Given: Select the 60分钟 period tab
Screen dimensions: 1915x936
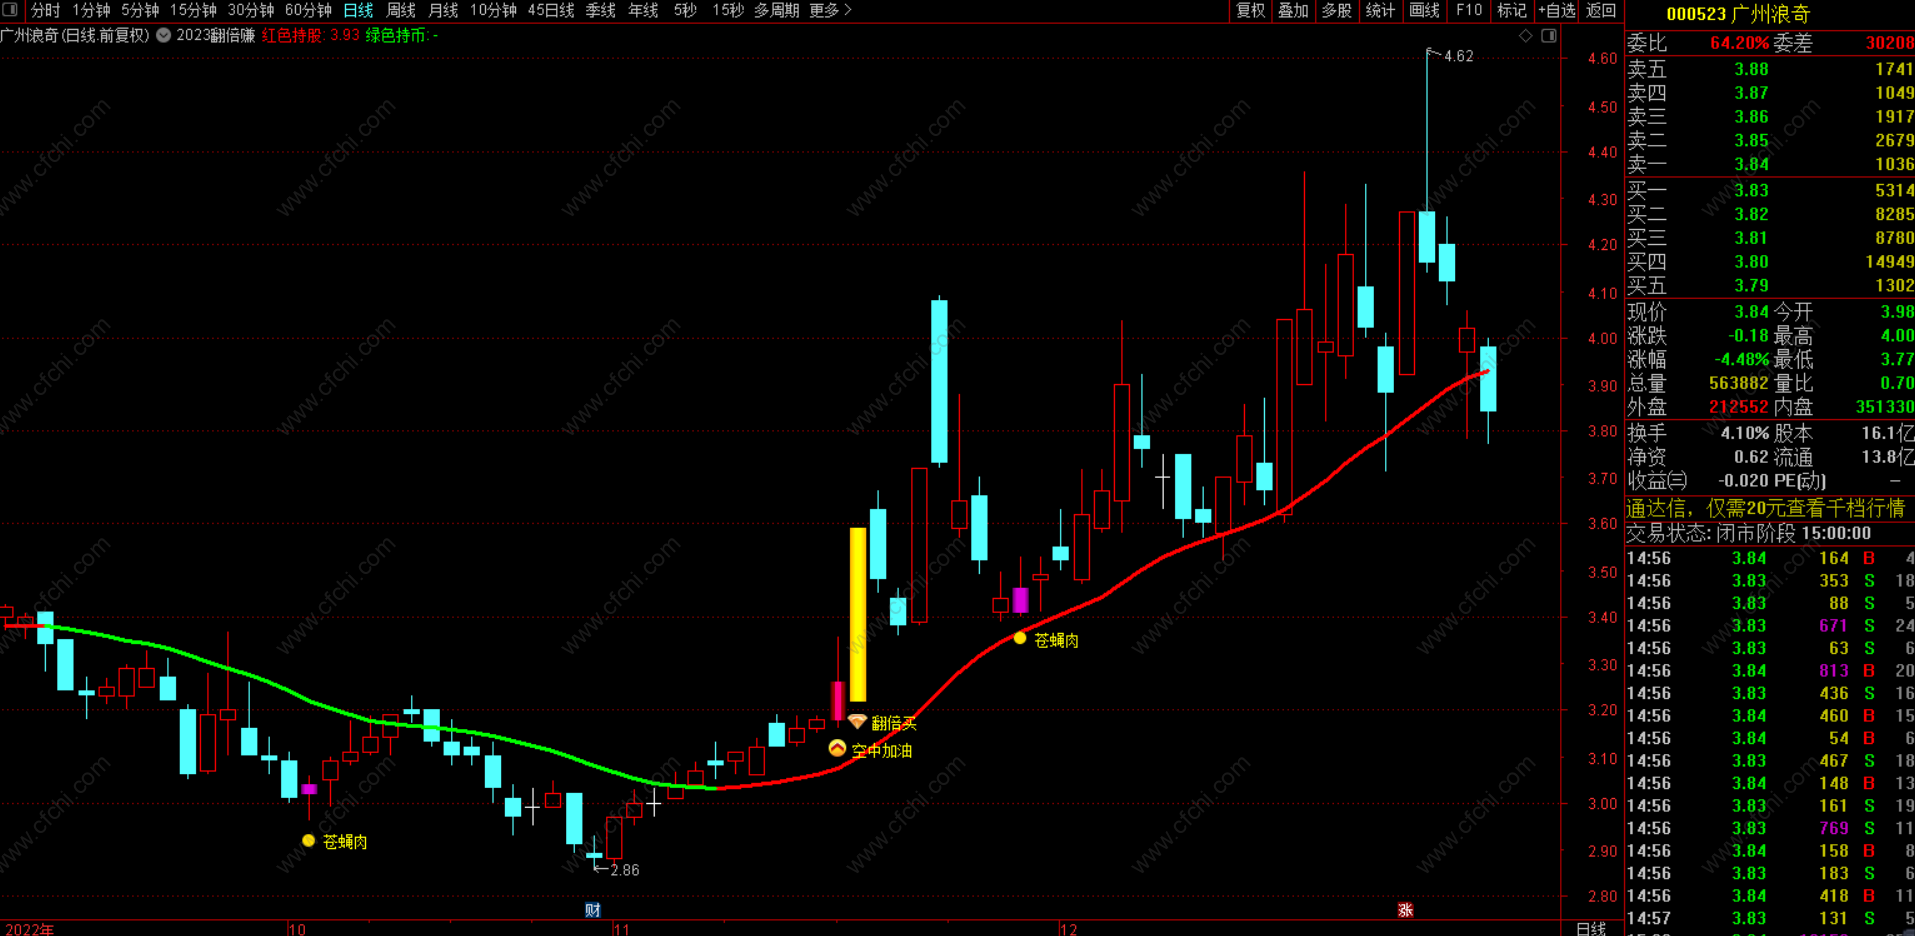Looking at the screenshot, I should (307, 10).
